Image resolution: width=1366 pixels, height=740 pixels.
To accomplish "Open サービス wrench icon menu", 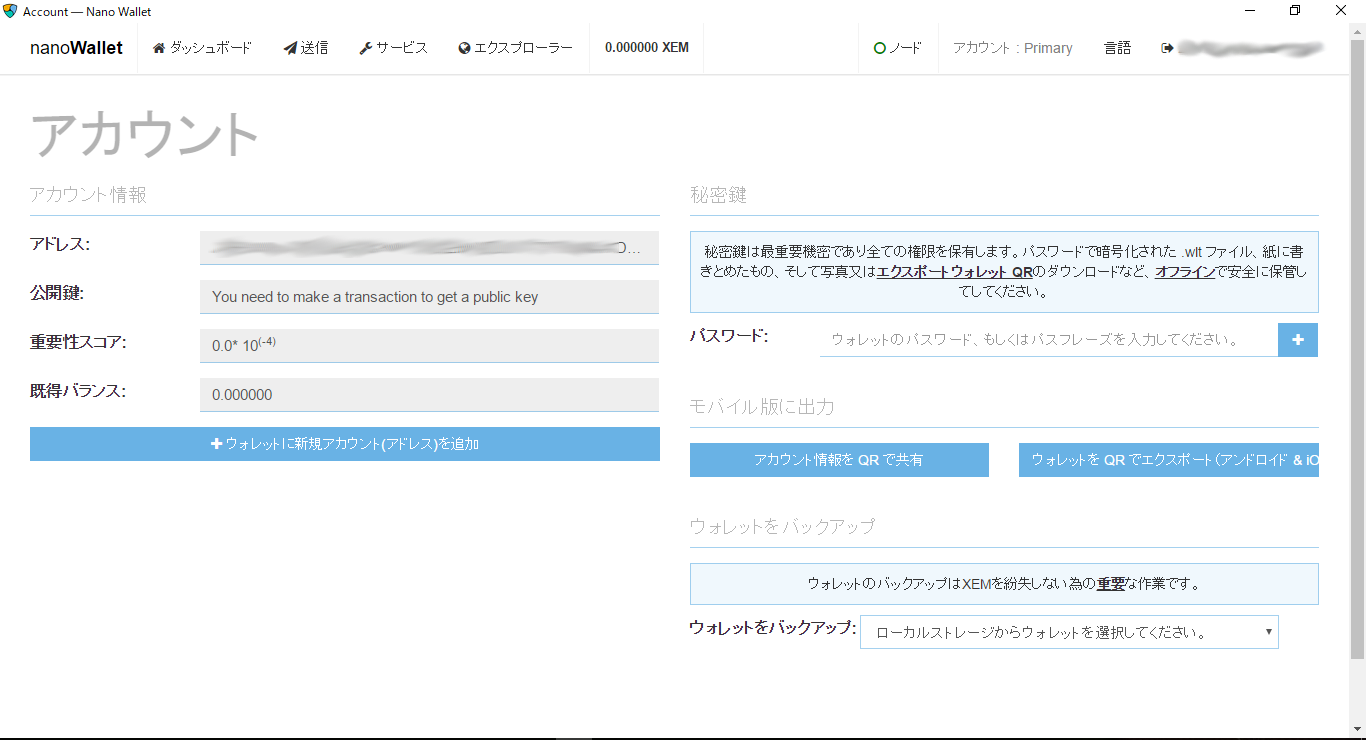I will pyautogui.click(x=365, y=48).
